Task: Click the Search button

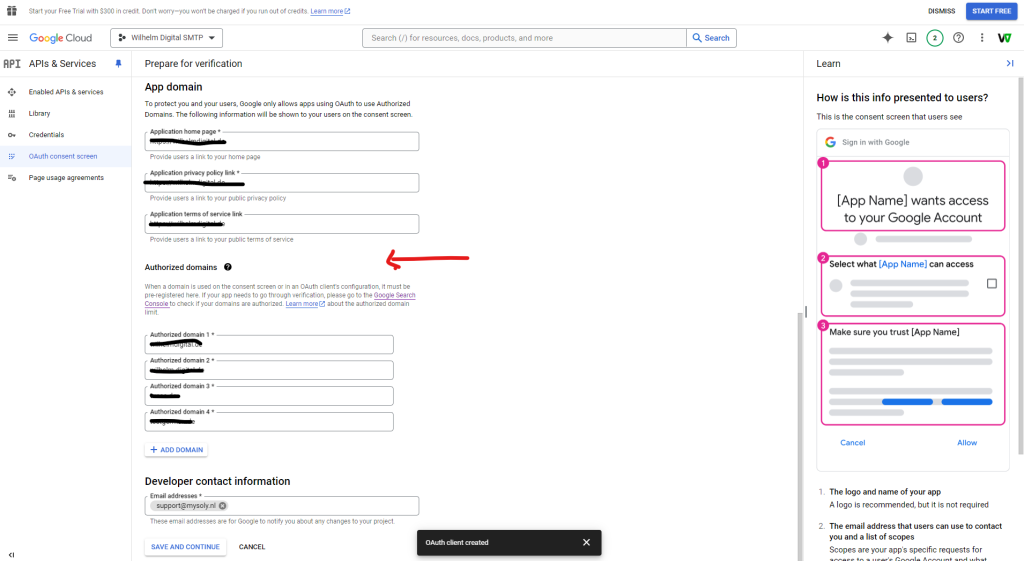Action: pos(711,38)
